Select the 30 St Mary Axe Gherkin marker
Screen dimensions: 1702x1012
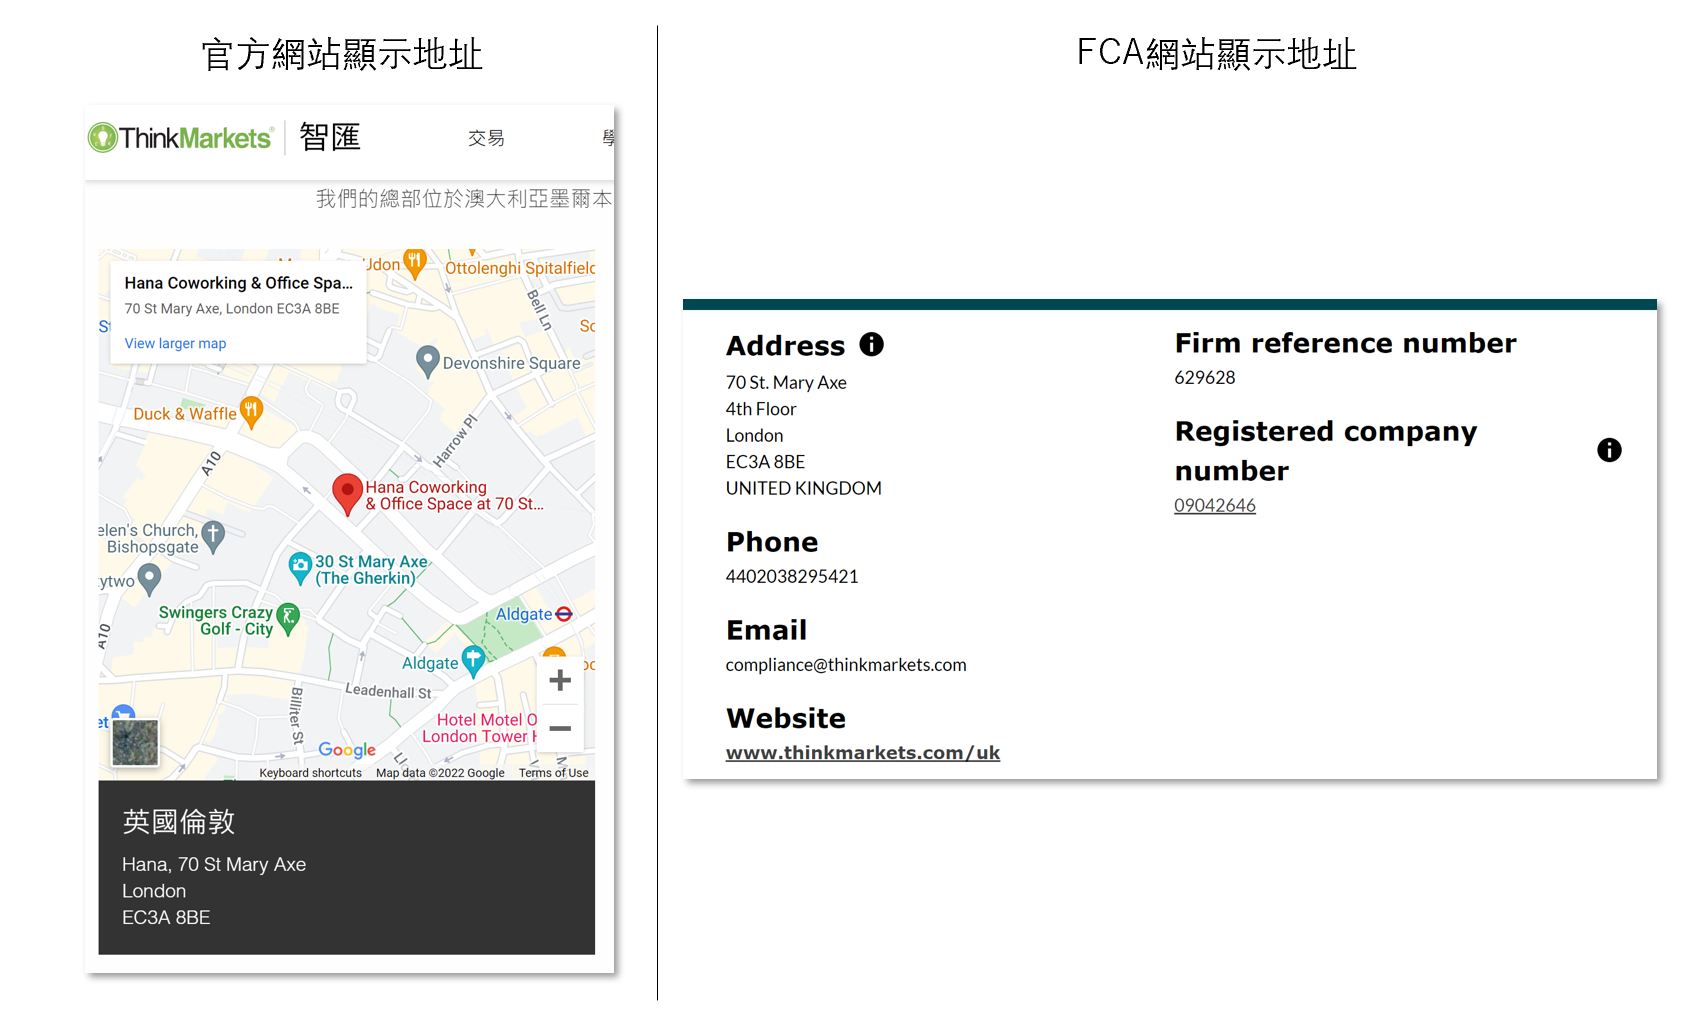click(x=300, y=568)
